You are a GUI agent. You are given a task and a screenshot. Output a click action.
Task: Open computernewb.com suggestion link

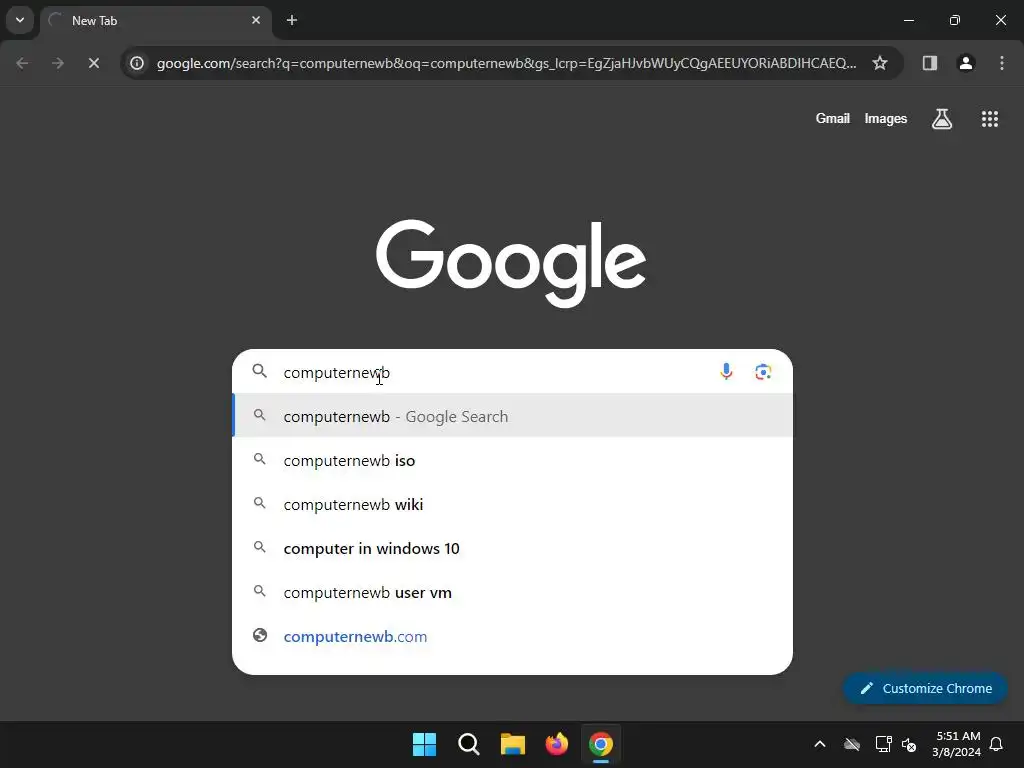[x=513, y=636]
